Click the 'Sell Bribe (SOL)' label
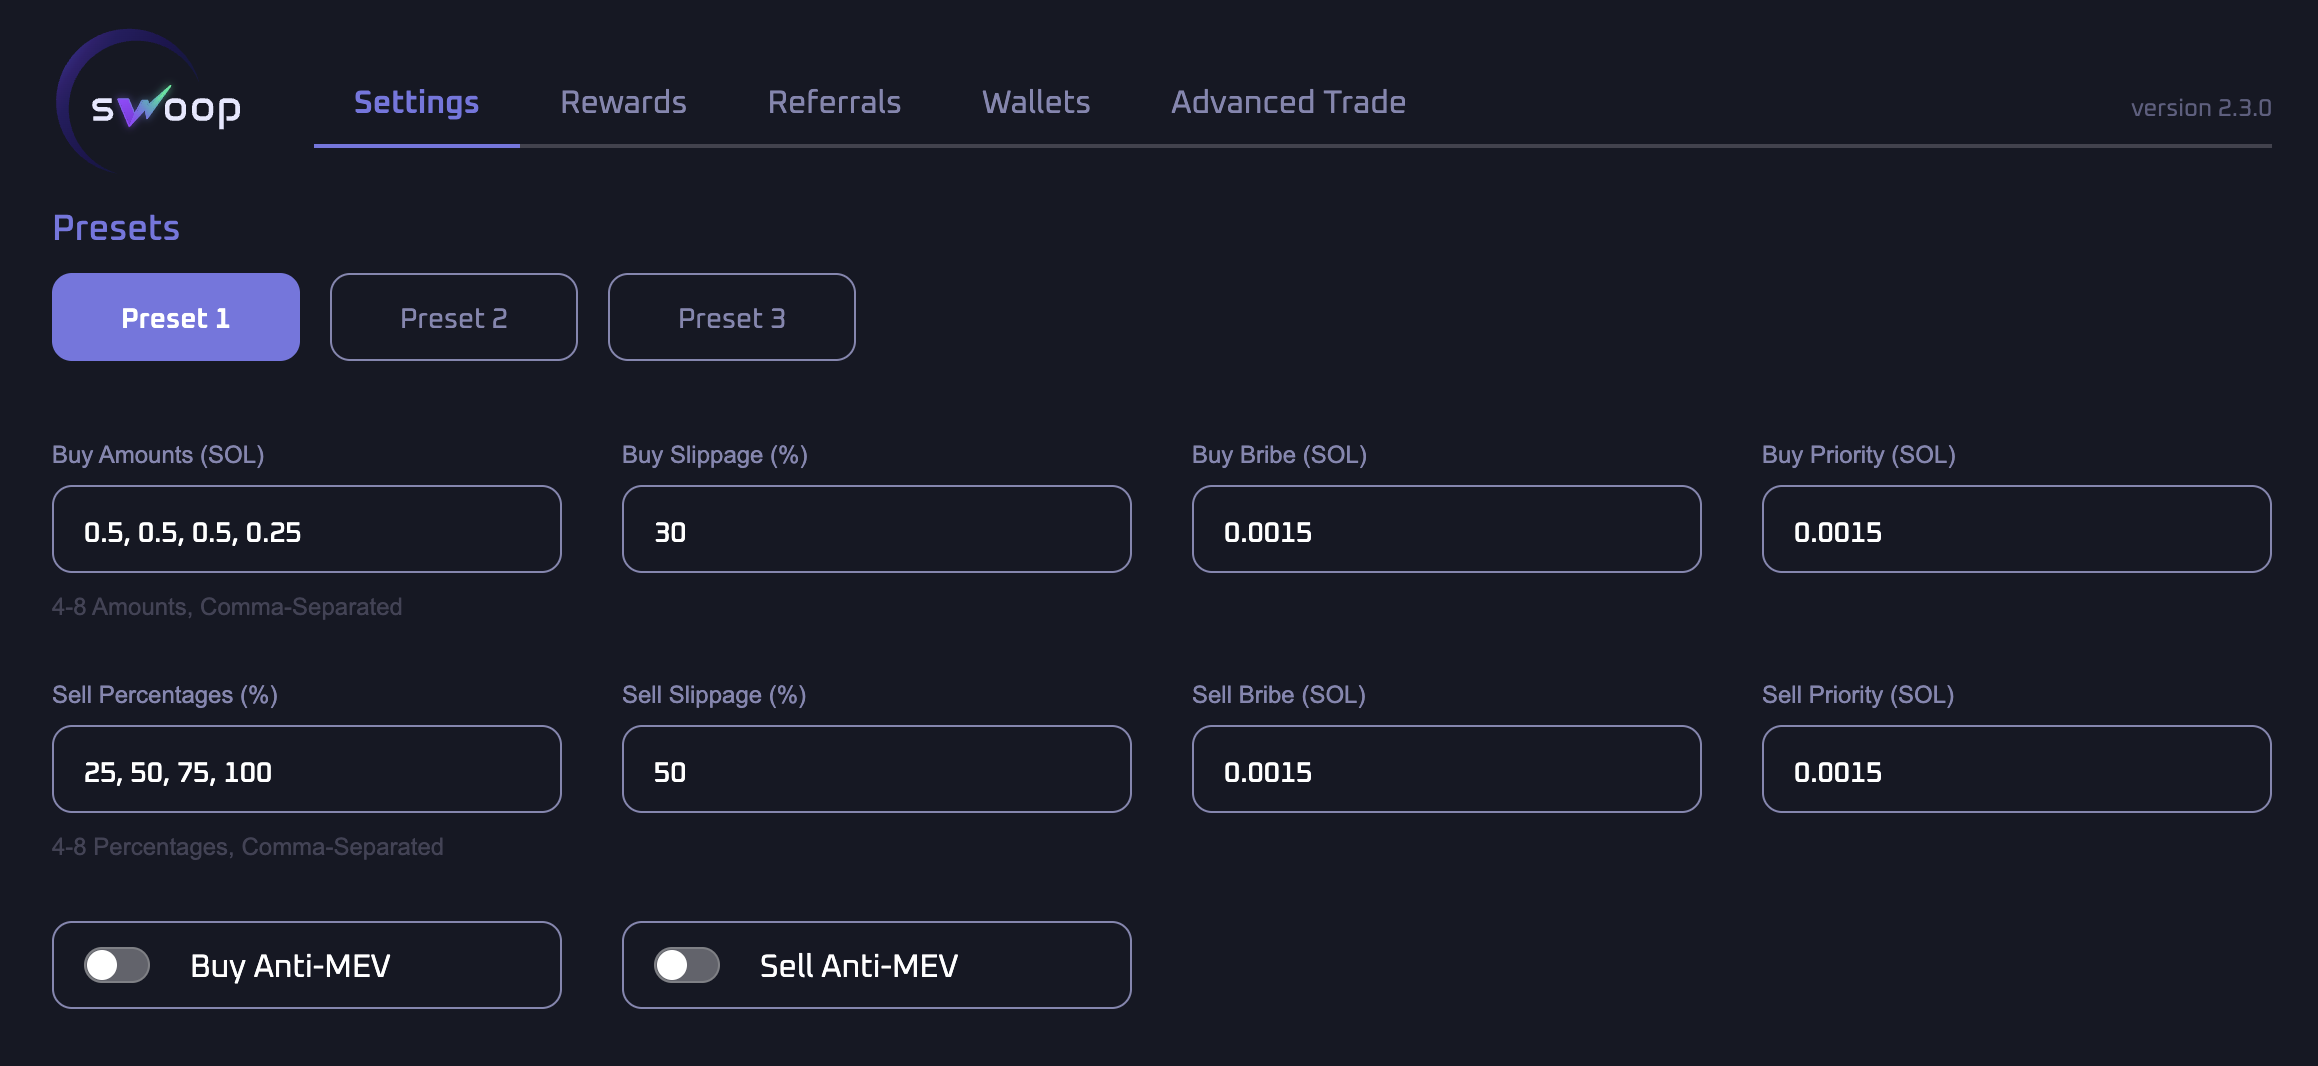The image size is (2318, 1066). (1279, 695)
